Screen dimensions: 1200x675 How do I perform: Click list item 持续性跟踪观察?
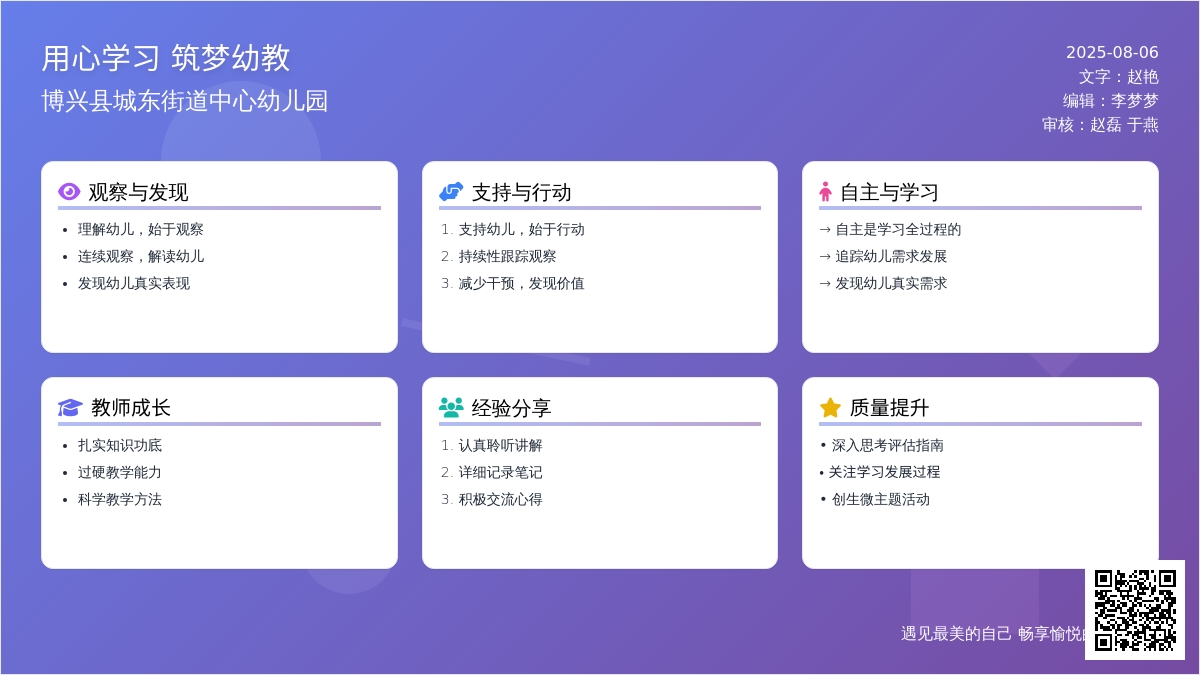point(507,256)
